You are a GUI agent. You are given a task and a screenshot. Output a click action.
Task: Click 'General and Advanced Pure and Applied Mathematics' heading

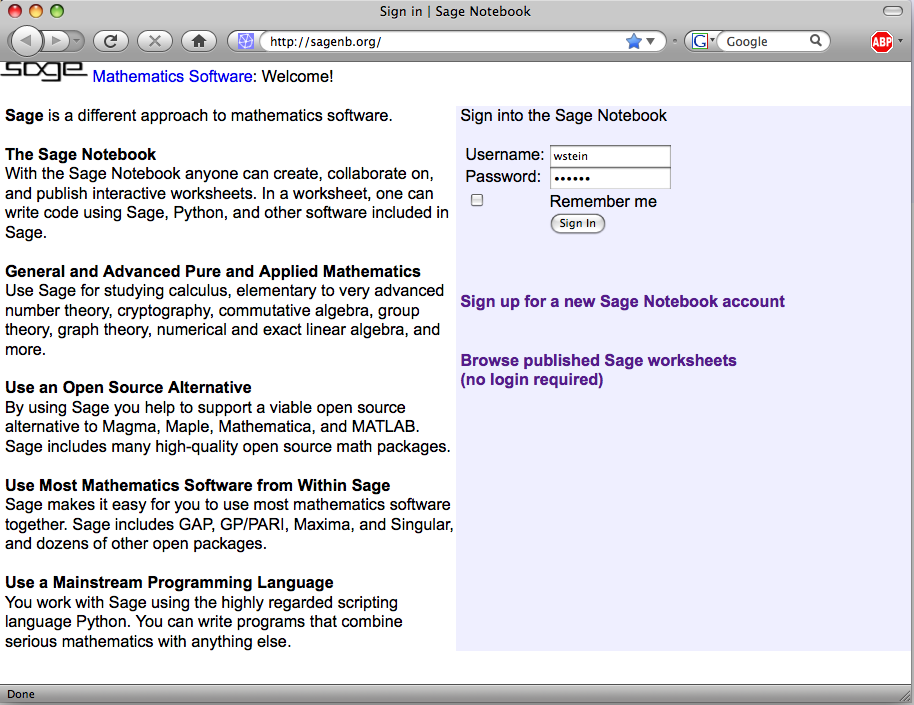pos(213,272)
